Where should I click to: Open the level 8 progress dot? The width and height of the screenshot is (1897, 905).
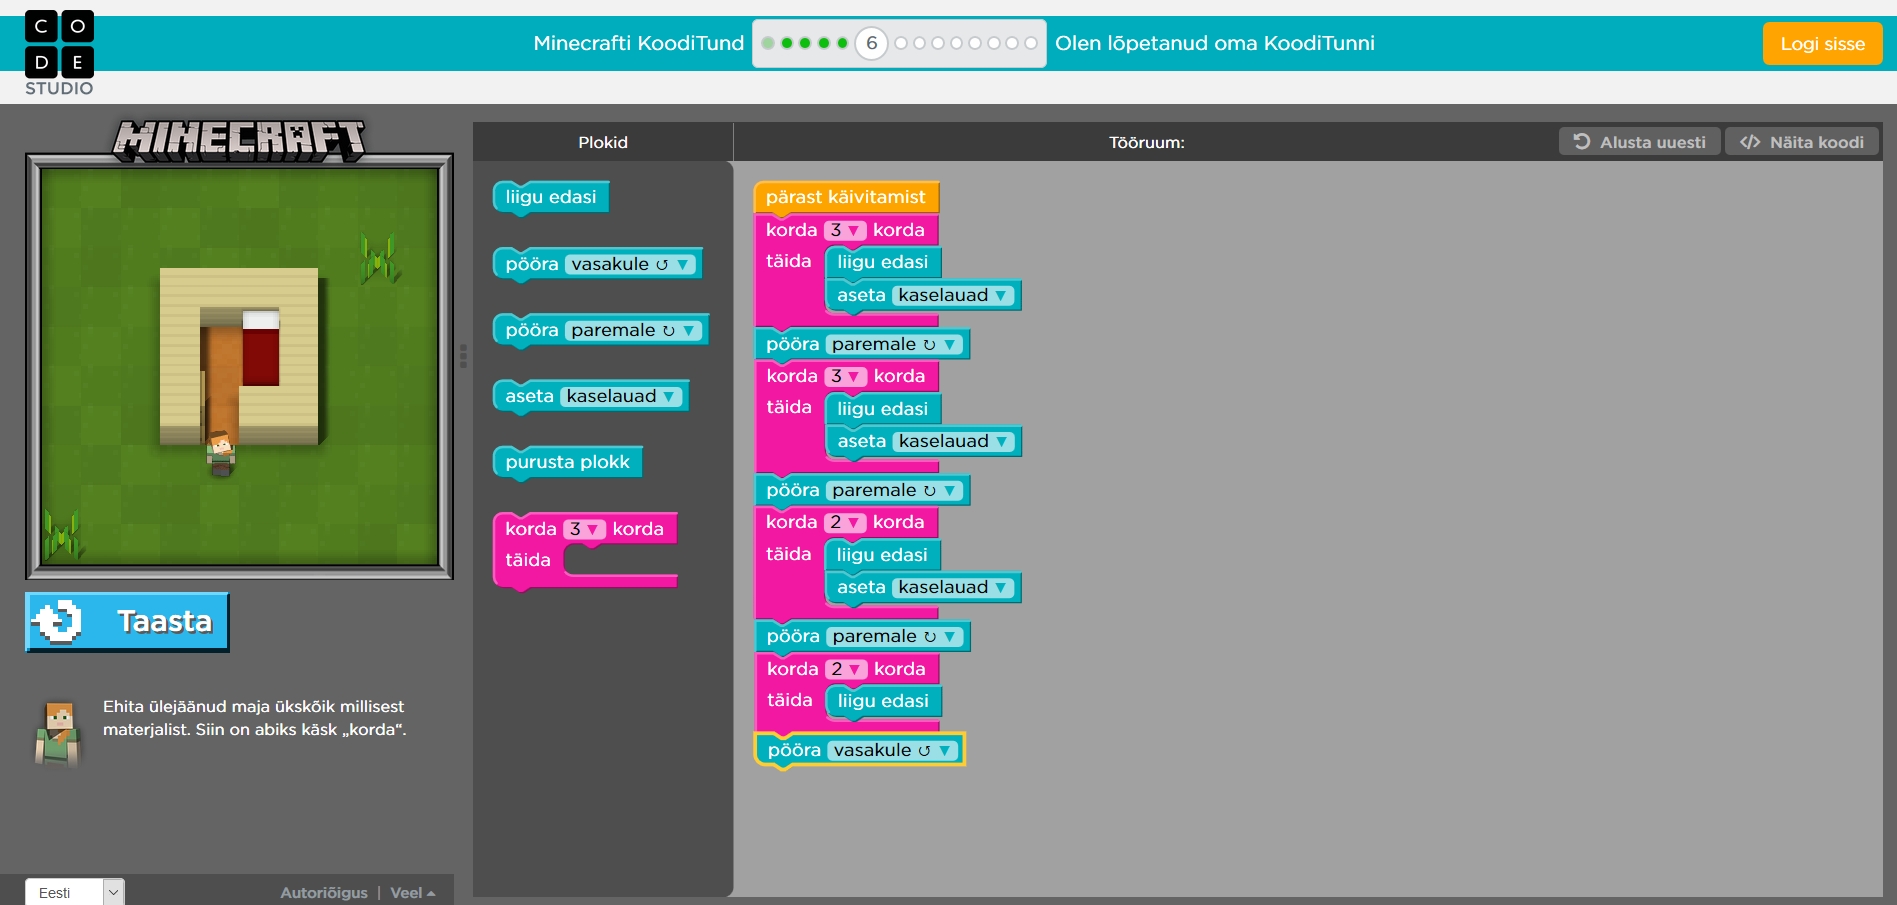919,43
